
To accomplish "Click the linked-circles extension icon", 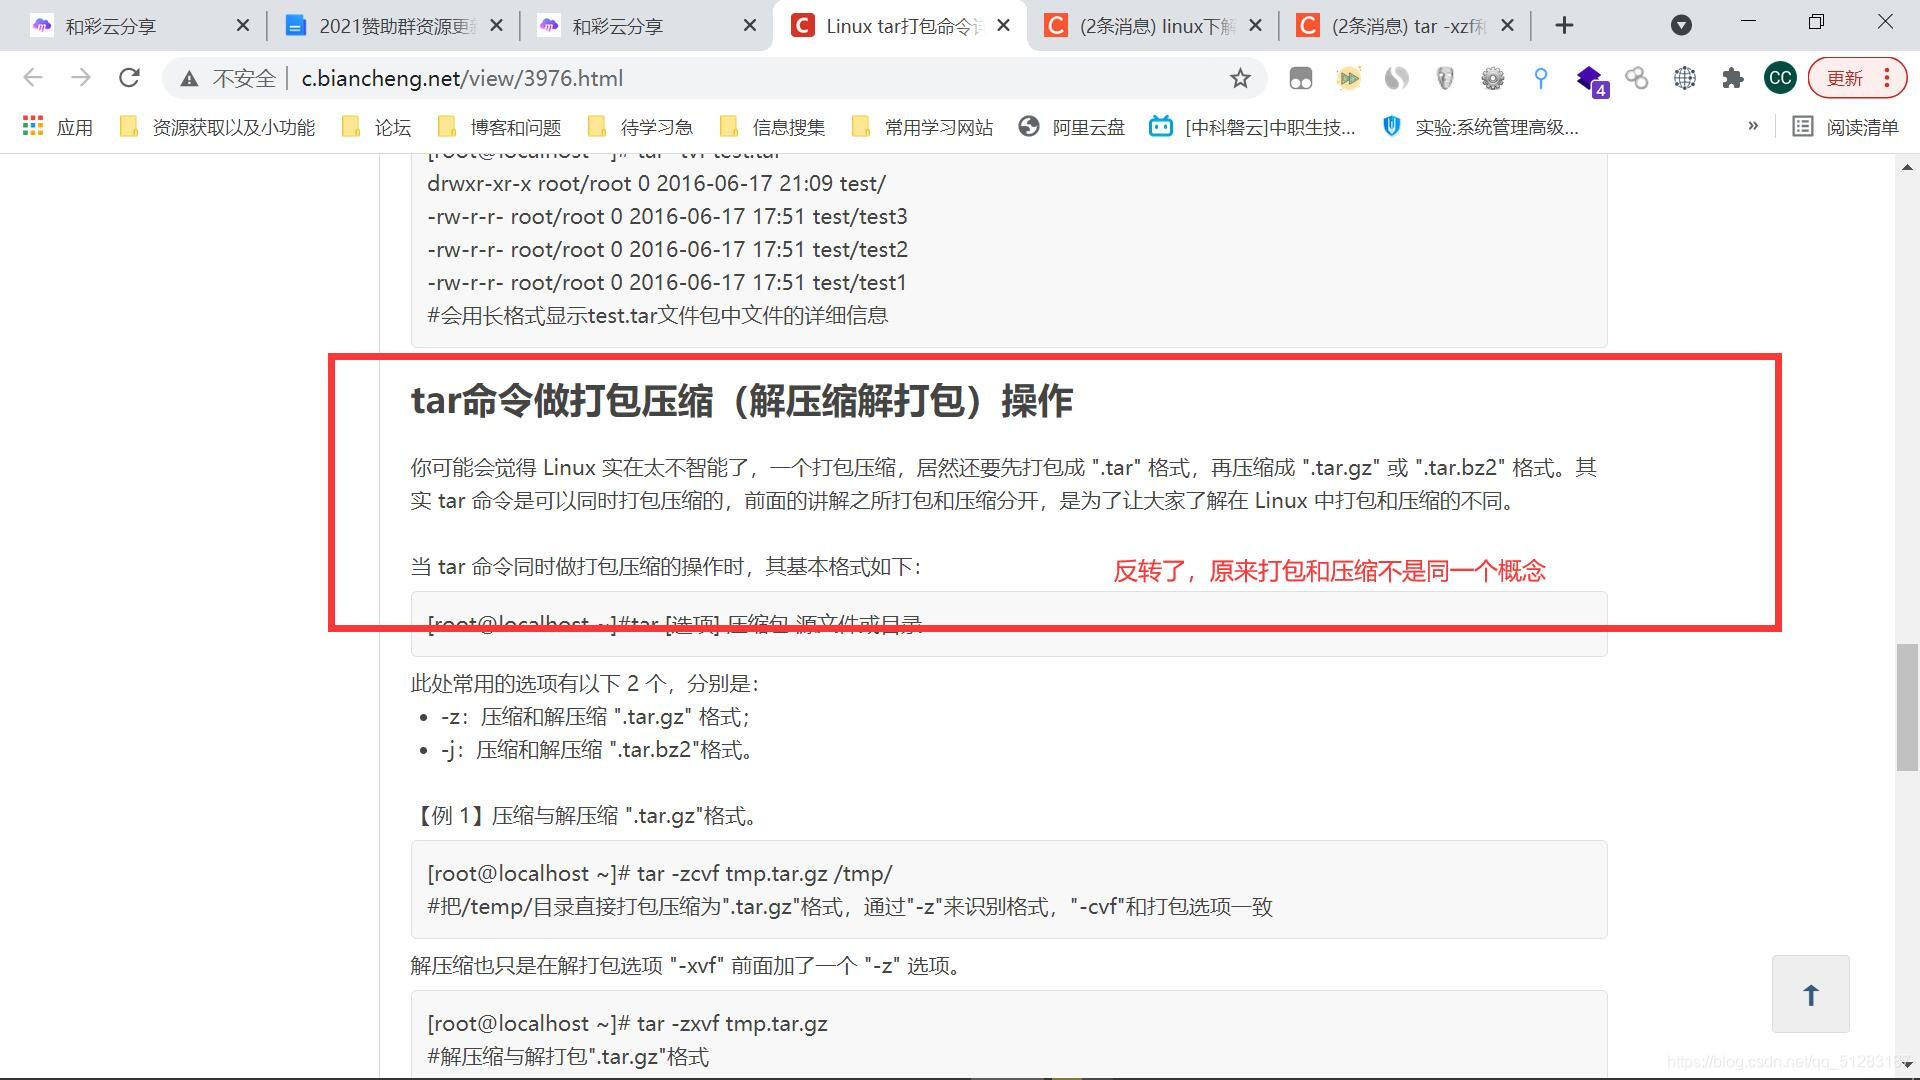I will tap(1637, 78).
